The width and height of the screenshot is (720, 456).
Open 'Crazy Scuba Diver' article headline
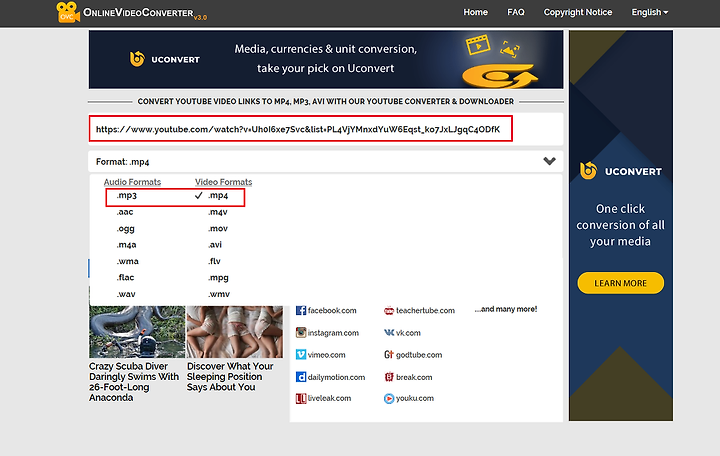coord(134,382)
